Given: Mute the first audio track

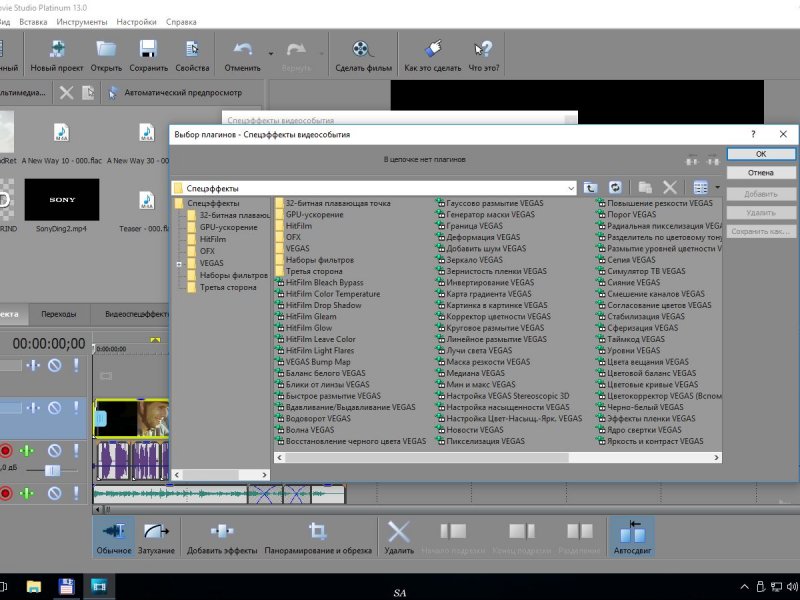Looking at the screenshot, I should click(x=55, y=451).
